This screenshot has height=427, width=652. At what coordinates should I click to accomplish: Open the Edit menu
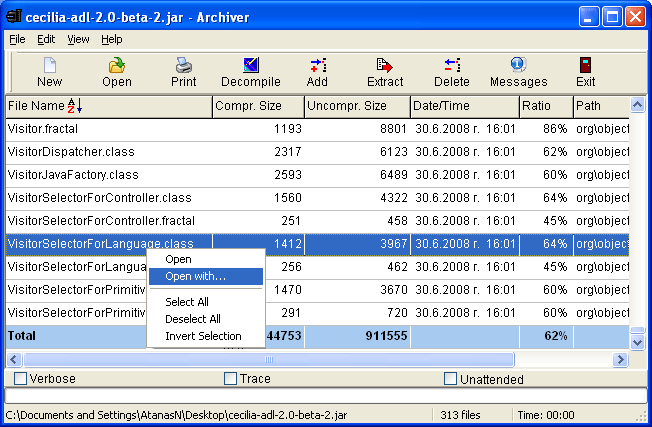pyautogui.click(x=46, y=39)
